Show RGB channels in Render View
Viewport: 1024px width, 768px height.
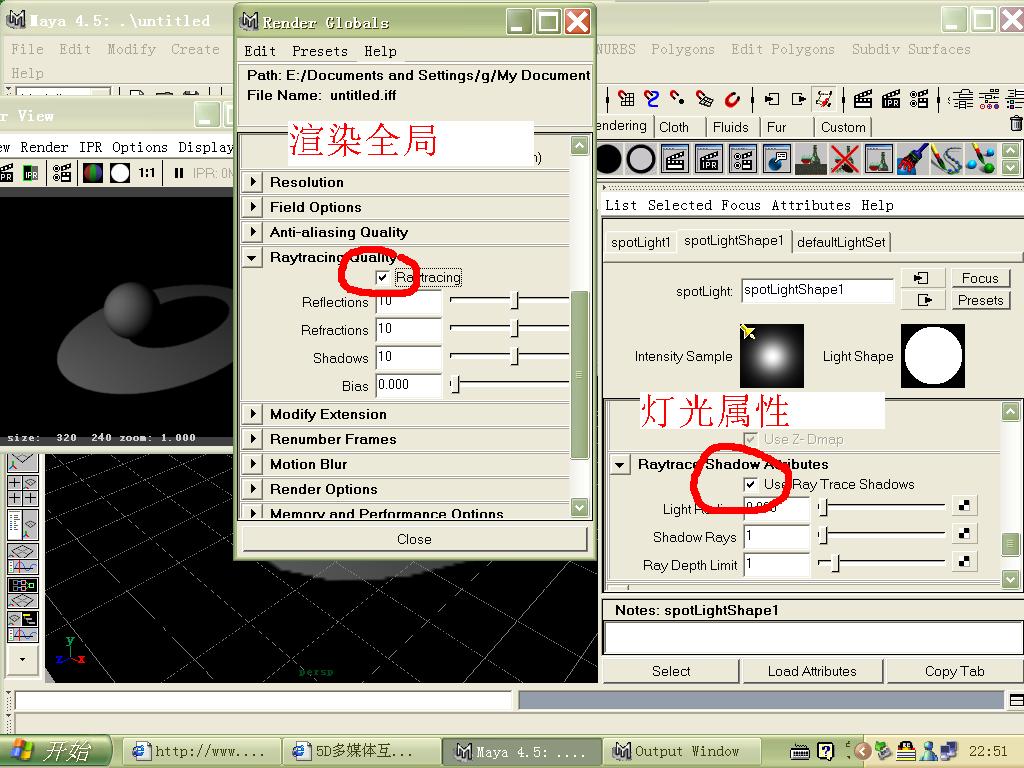pyautogui.click(x=93, y=173)
